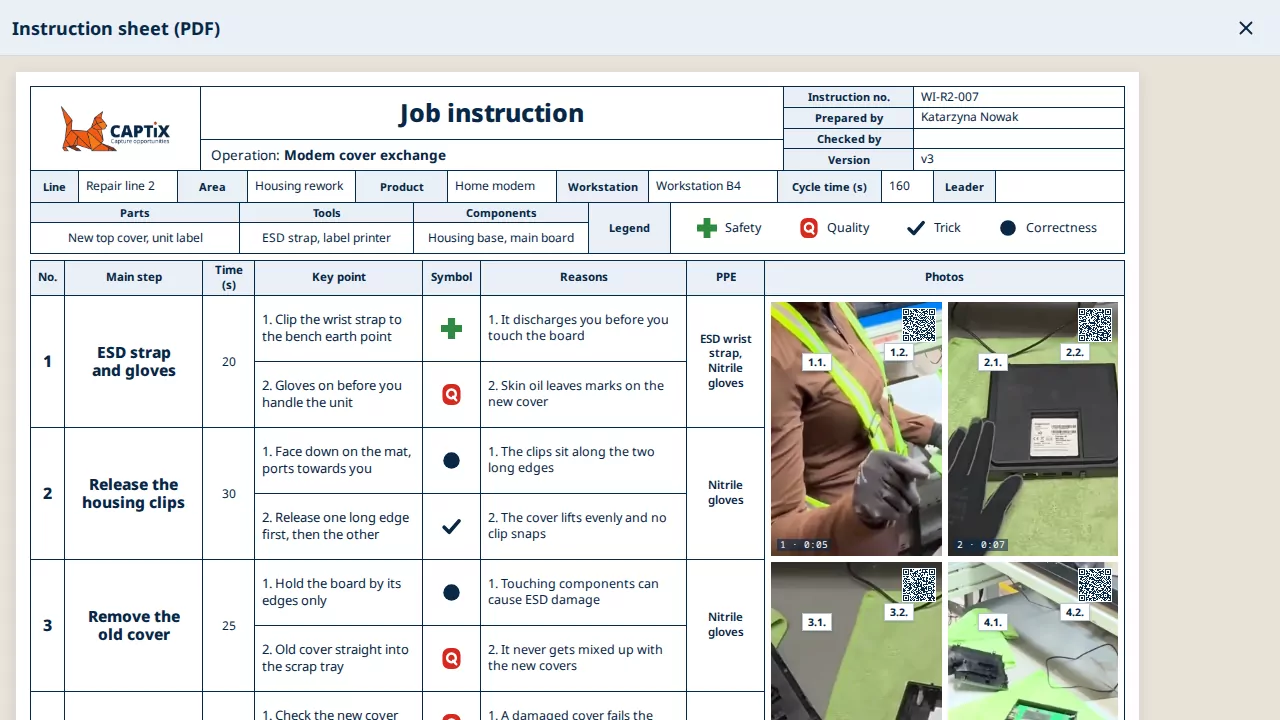
Task: Click the QR code on photo 1
Action: (919, 324)
